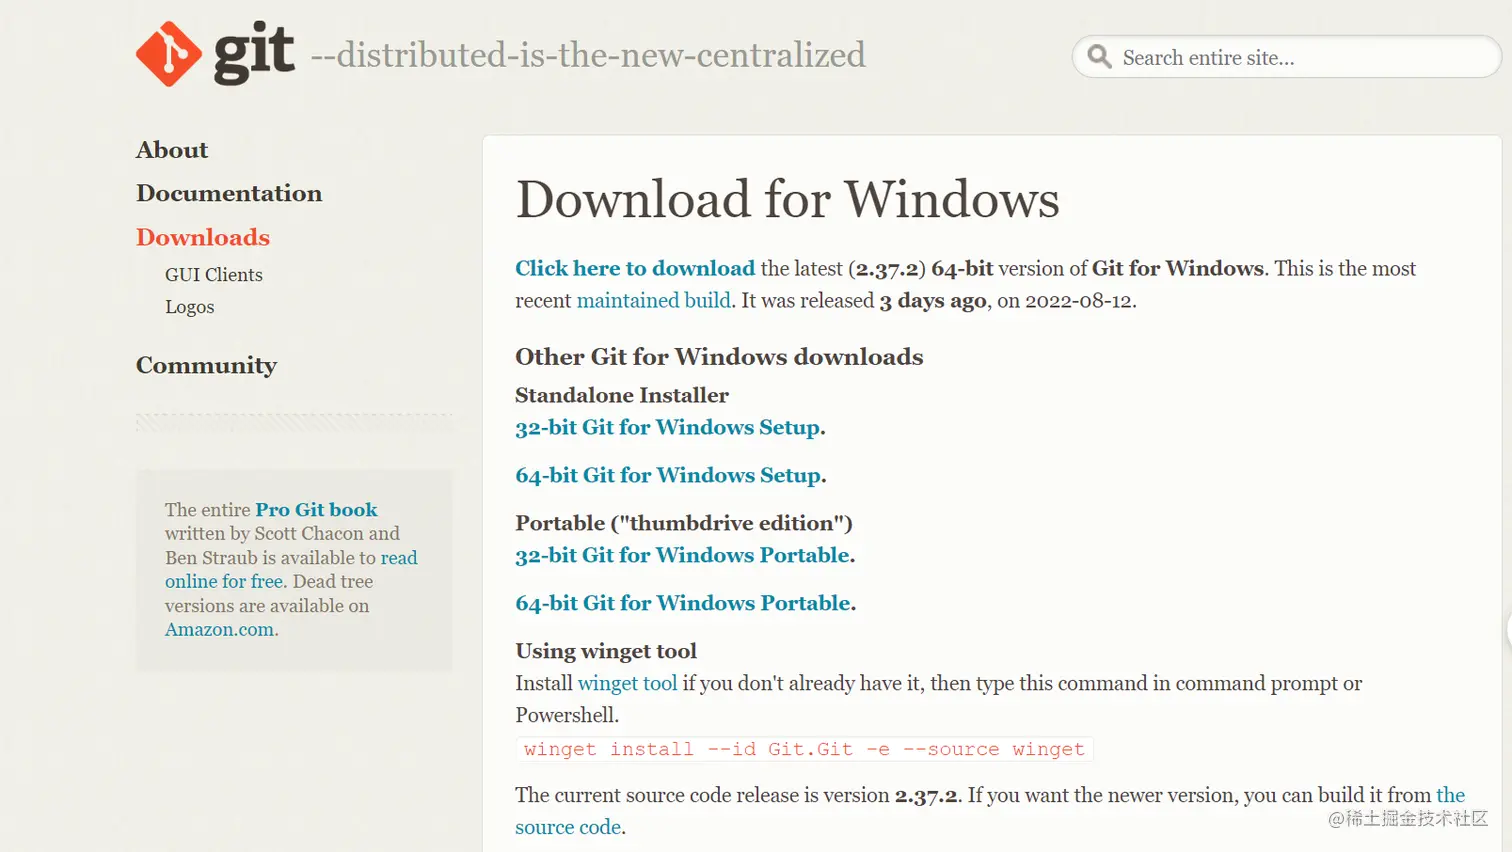1512x852 pixels.
Task: Click the 'Standalone Installer' heading
Action: (622, 395)
